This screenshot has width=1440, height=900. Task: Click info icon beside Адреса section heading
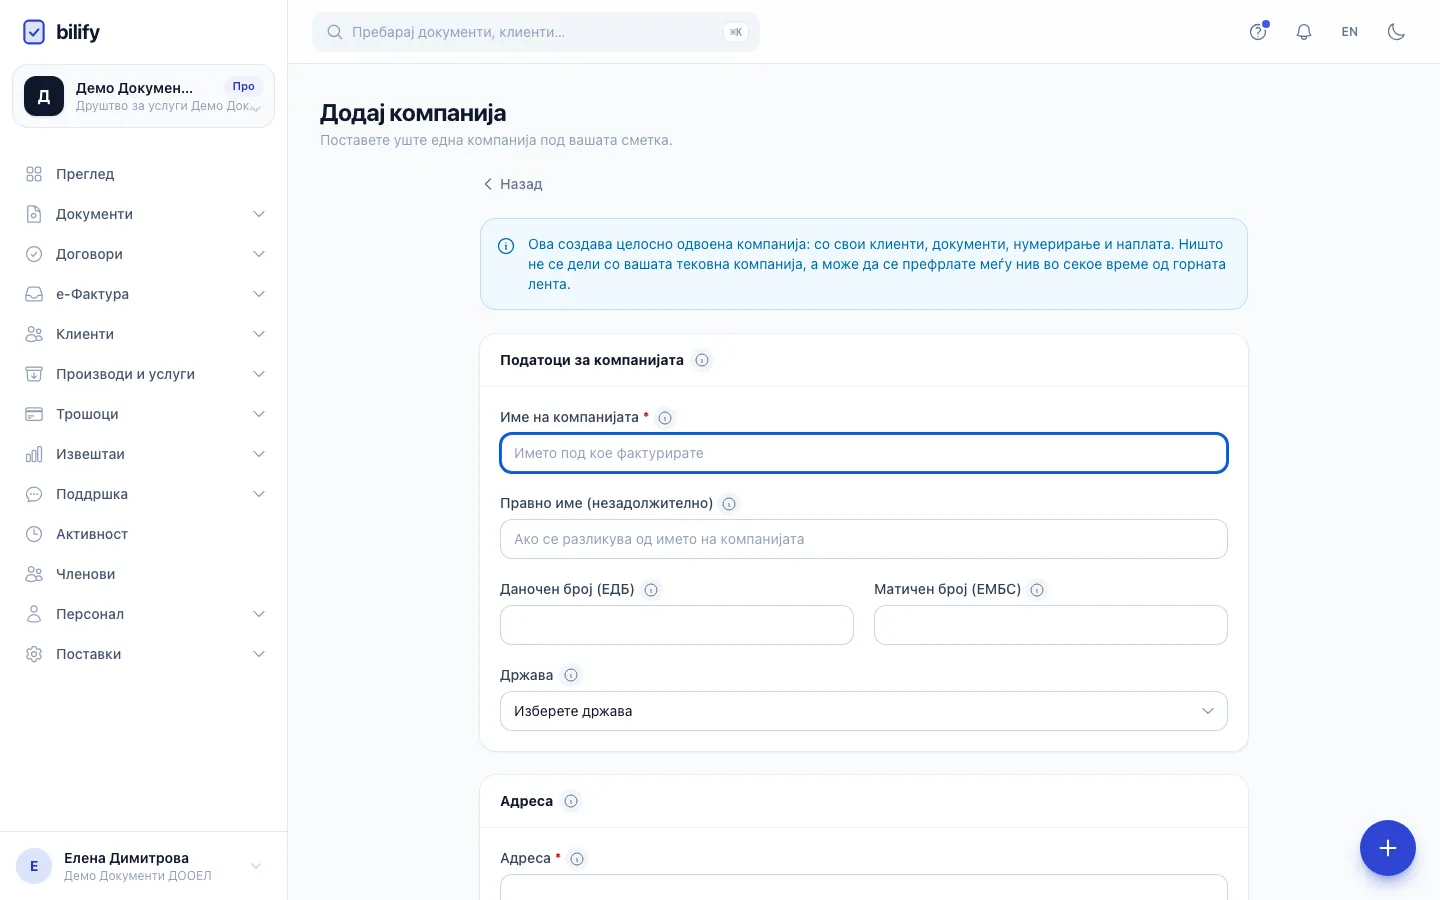[x=571, y=801]
